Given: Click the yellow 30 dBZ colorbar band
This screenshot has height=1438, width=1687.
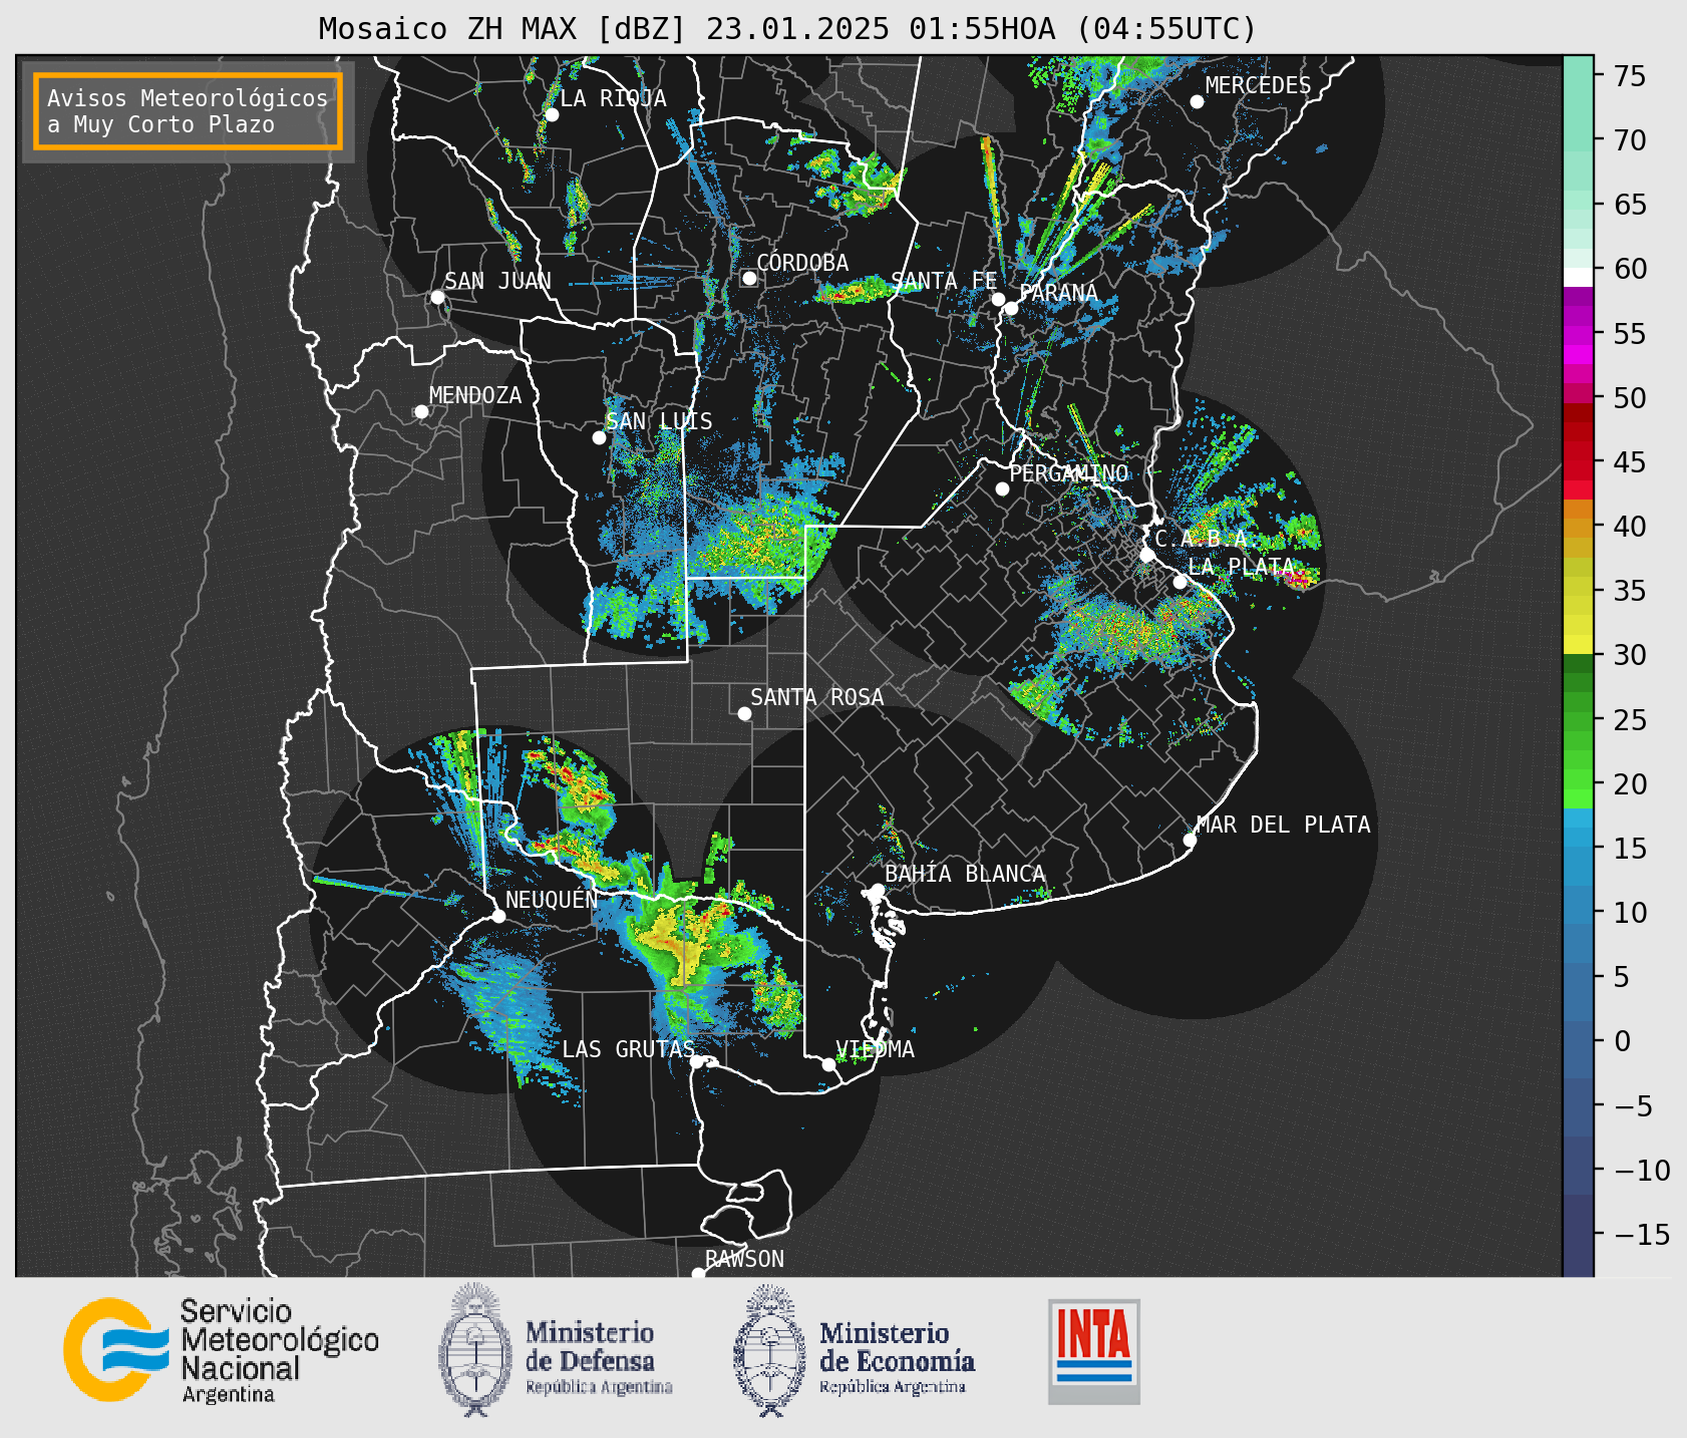Looking at the screenshot, I should pyautogui.click(x=1578, y=645).
